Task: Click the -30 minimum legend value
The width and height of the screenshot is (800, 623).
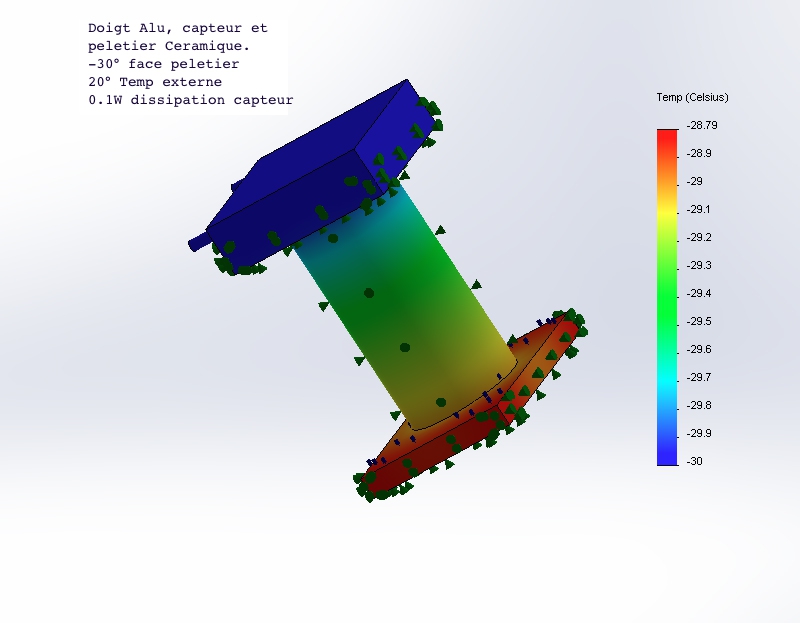Action: click(695, 461)
